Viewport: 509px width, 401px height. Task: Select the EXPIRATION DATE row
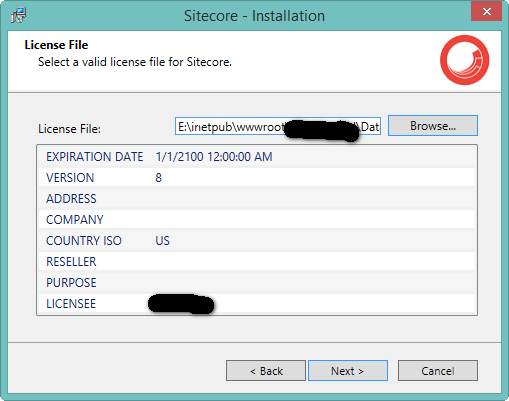pos(257,157)
